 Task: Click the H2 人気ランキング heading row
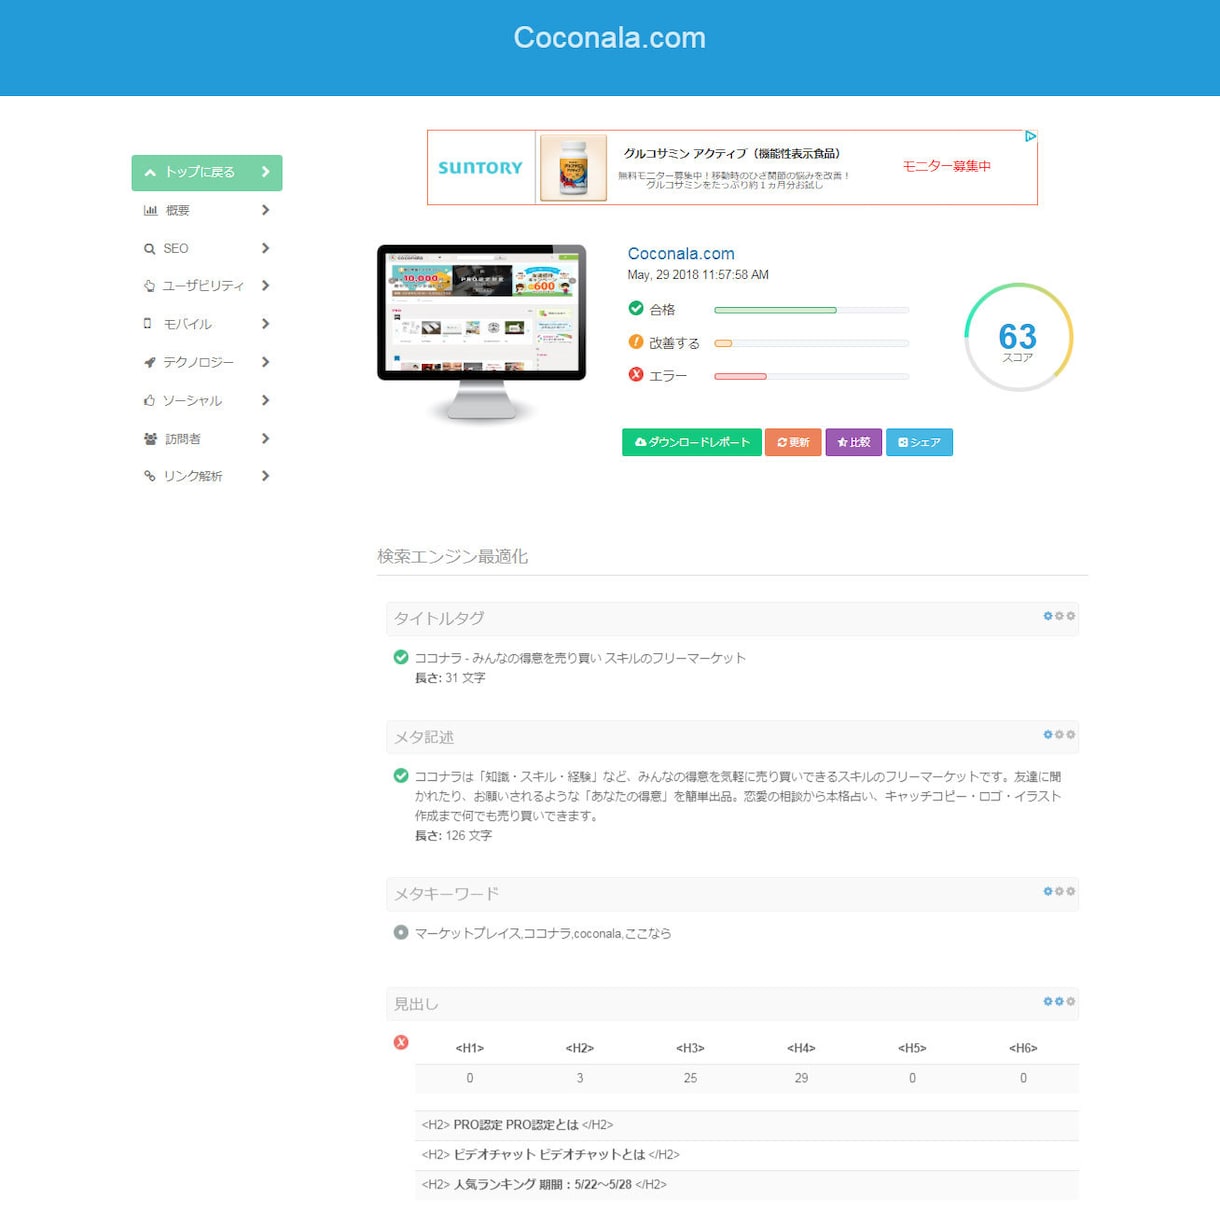[x=747, y=1185]
